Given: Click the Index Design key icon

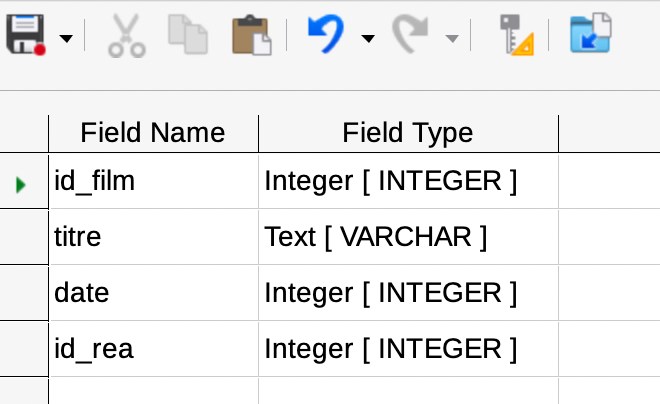Looking at the screenshot, I should tap(516, 35).
